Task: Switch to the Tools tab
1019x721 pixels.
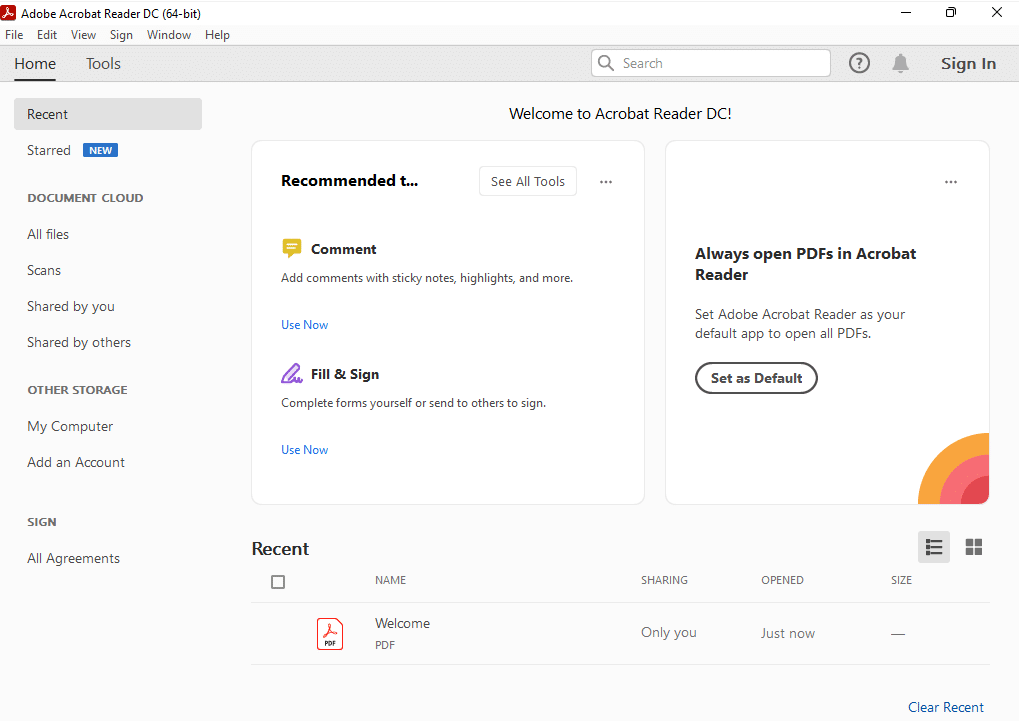Action: 103,63
